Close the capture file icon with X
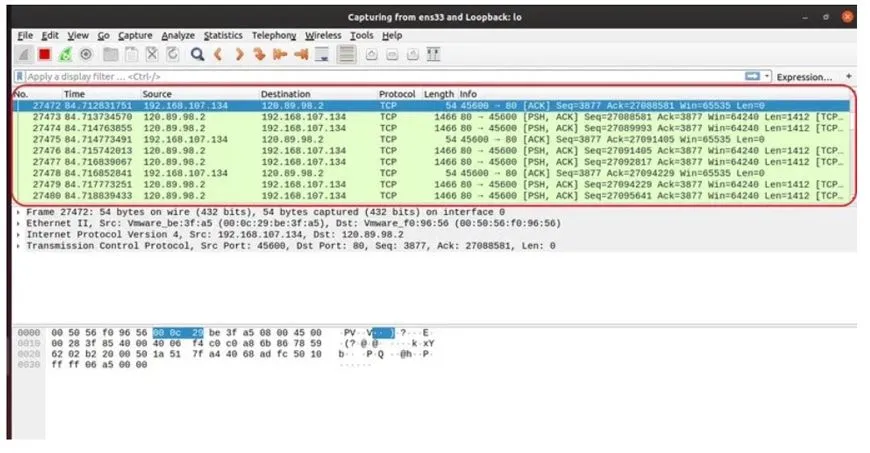This screenshot has width=870, height=453. [x=152, y=54]
